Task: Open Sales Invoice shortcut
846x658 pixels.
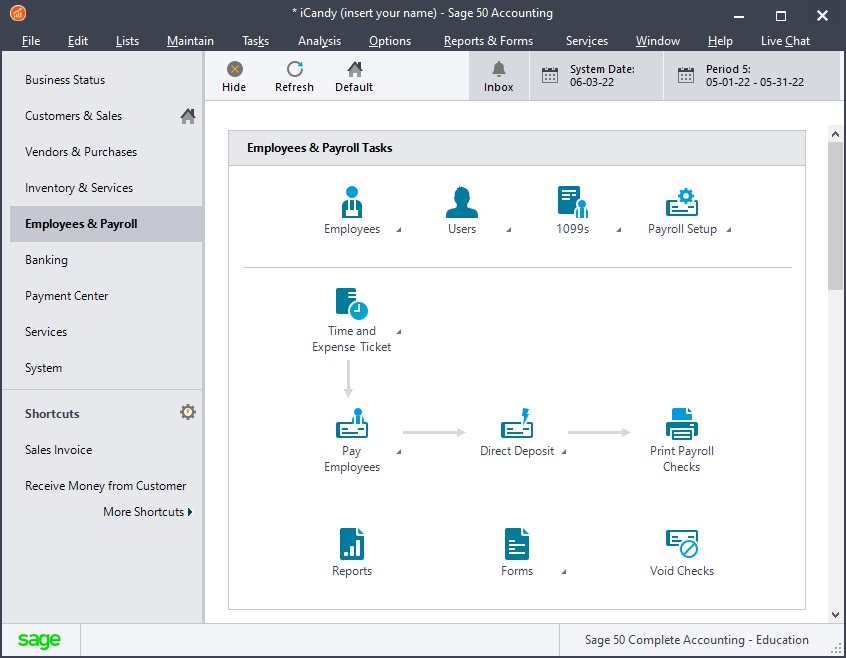Action: 58,450
